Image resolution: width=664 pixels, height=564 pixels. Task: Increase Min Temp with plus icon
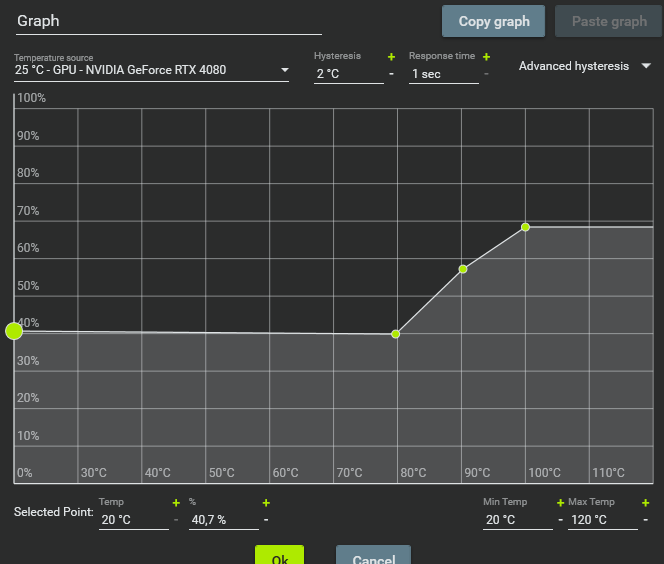560,503
